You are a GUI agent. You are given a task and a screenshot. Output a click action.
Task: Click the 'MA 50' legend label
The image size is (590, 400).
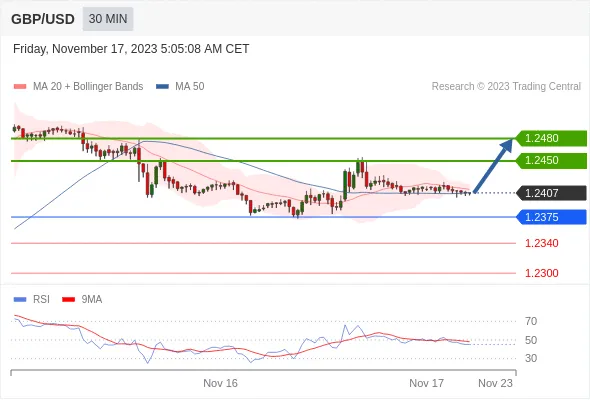190,87
